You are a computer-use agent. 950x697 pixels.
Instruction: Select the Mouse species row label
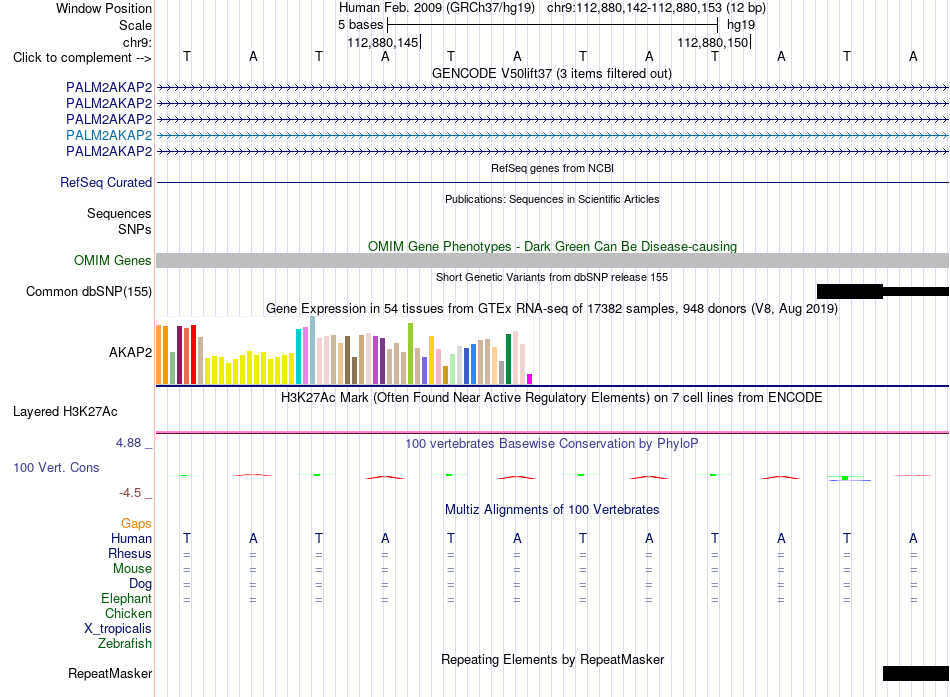click(132, 569)
